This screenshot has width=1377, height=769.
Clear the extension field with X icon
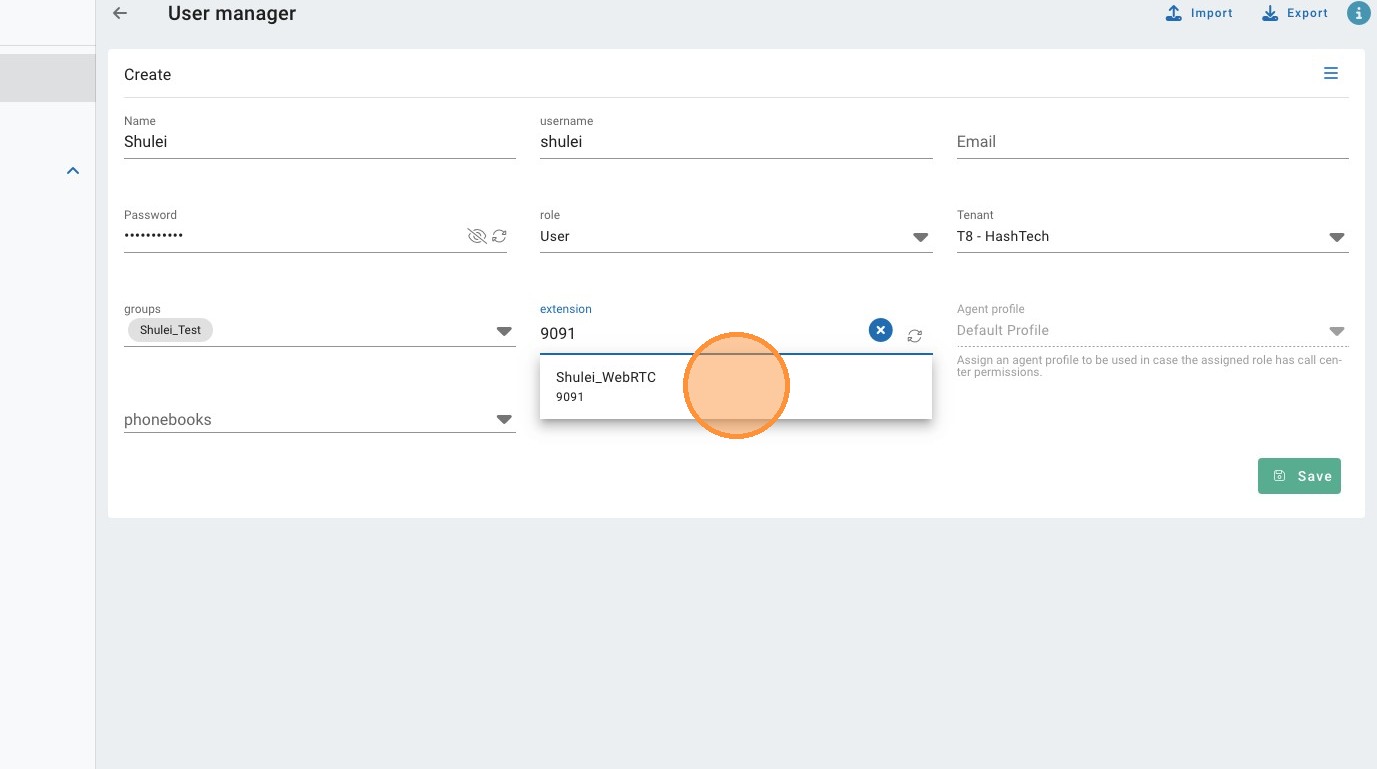(x=880, y=330)
